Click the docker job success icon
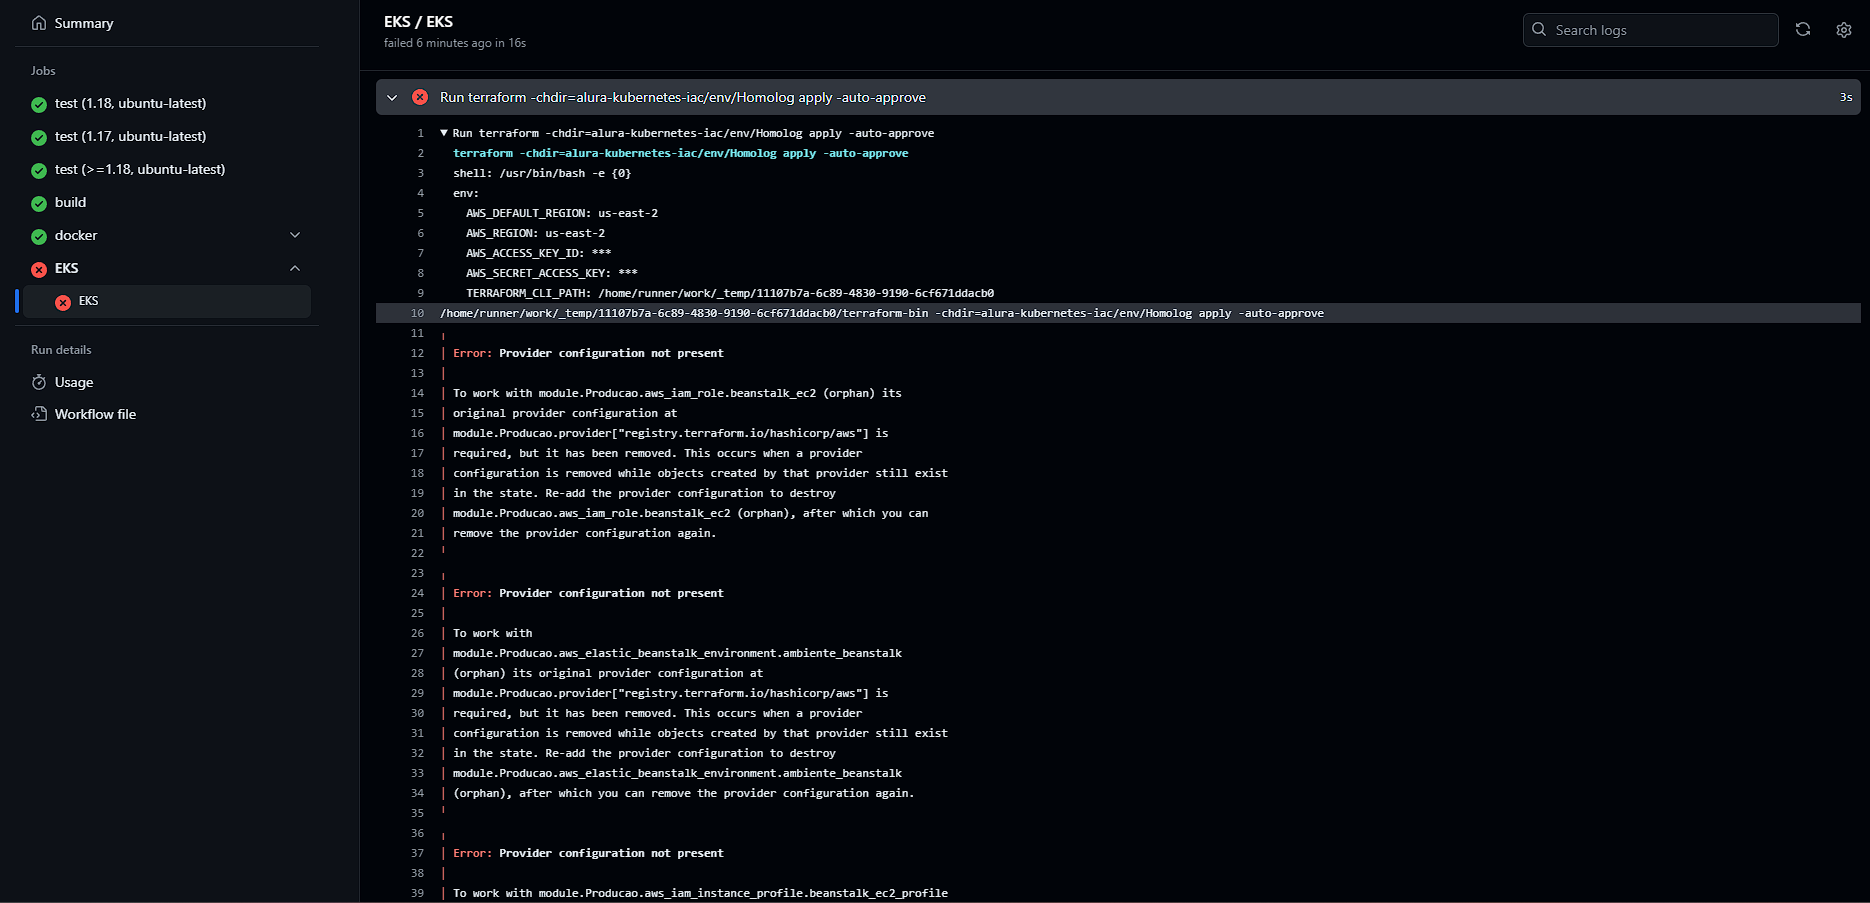This screenshot has width=1870, height=903. pyautogui.click(x=39, y=236)
